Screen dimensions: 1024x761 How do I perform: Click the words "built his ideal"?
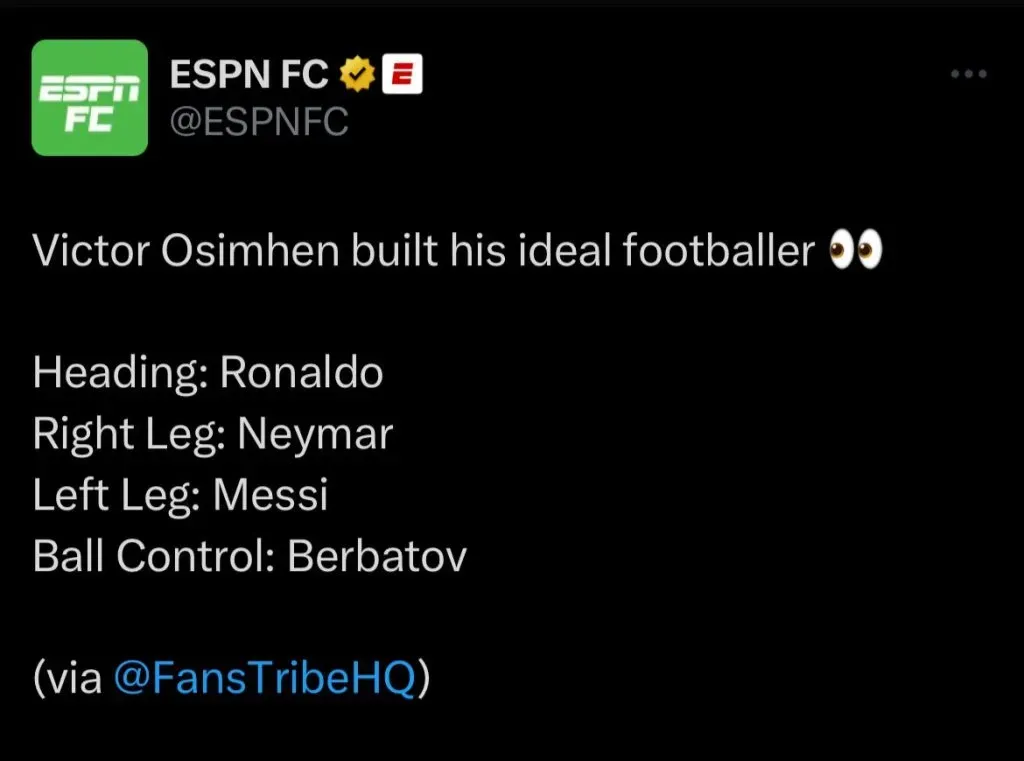482,251
